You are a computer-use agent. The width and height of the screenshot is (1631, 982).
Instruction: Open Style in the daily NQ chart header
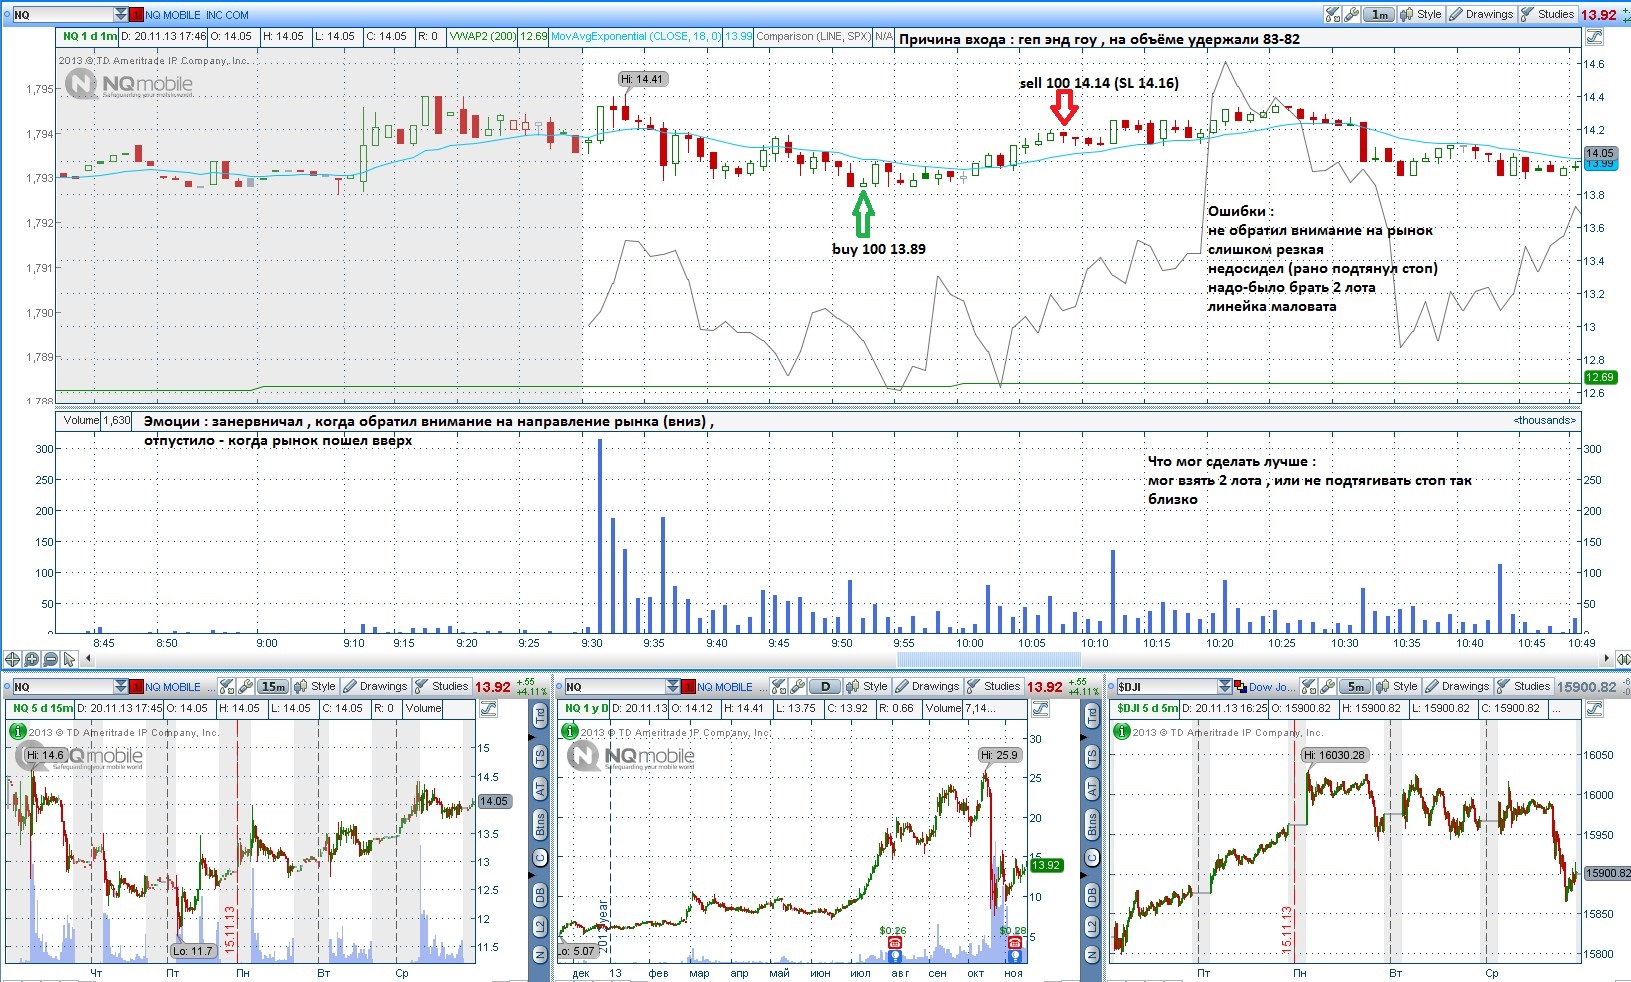(867, 686)
